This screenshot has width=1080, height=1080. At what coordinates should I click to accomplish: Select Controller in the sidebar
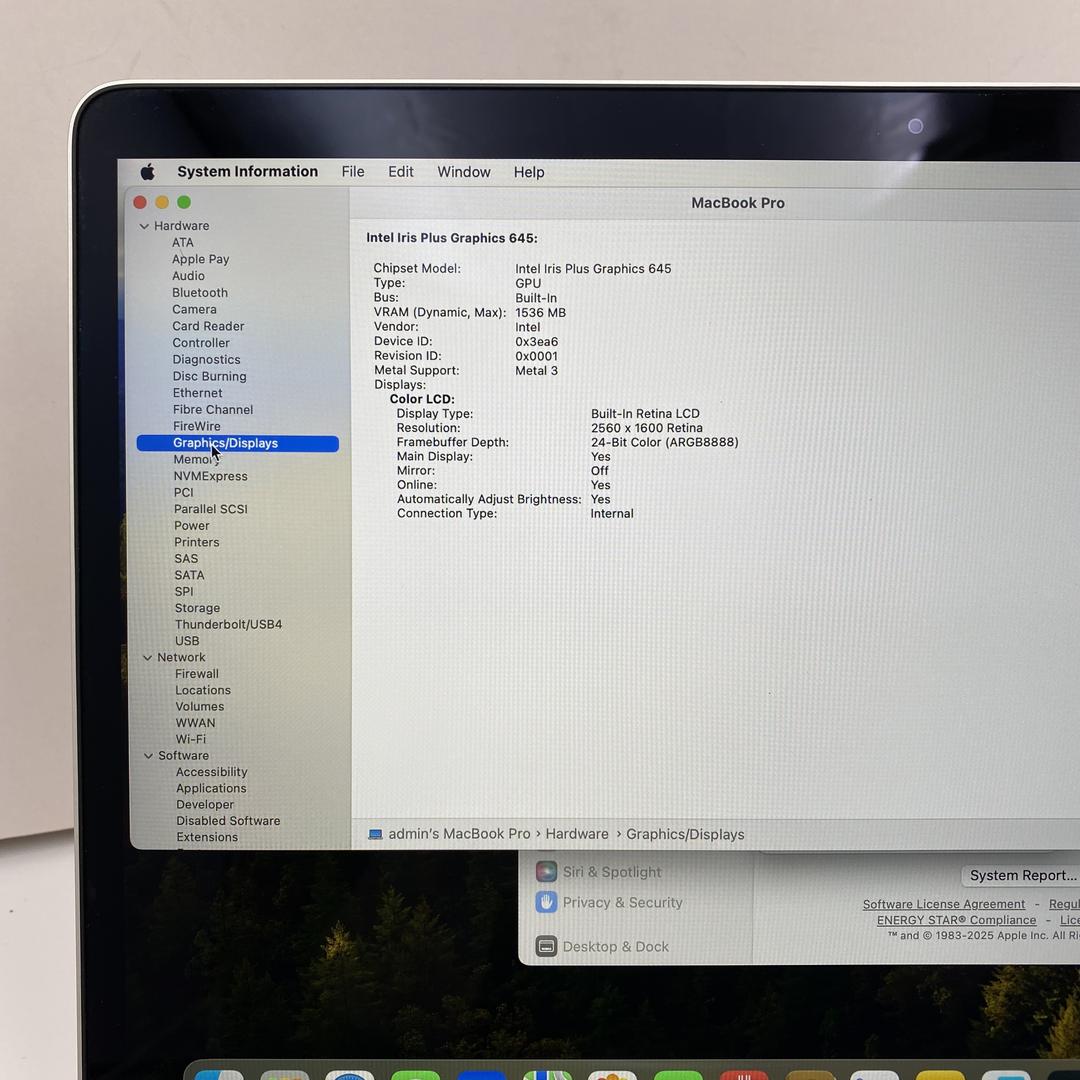pos(201,343)
